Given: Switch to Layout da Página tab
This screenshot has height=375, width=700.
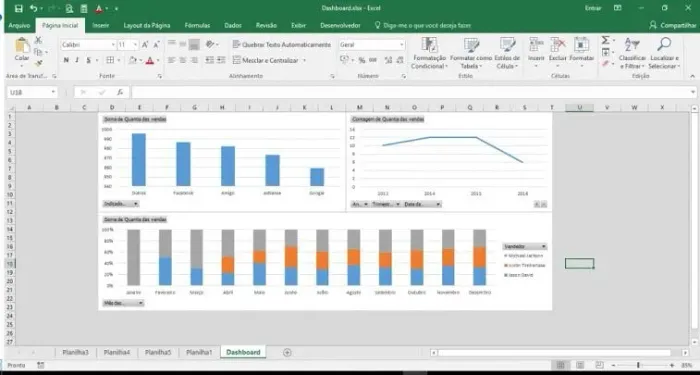Looking at the screenshot, I should coord(147,26).
